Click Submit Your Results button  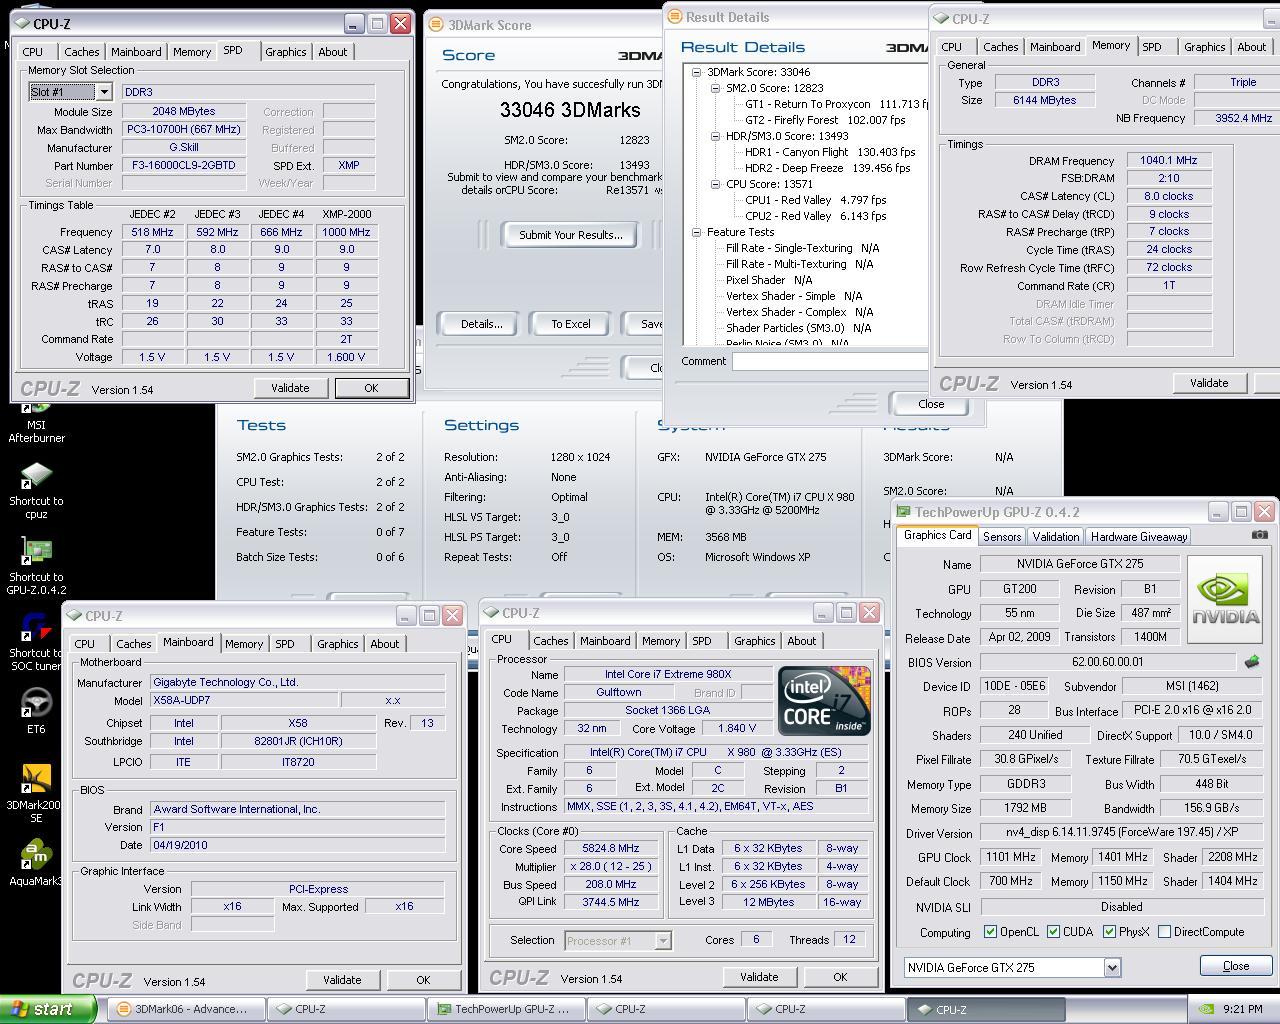(571, 235)
